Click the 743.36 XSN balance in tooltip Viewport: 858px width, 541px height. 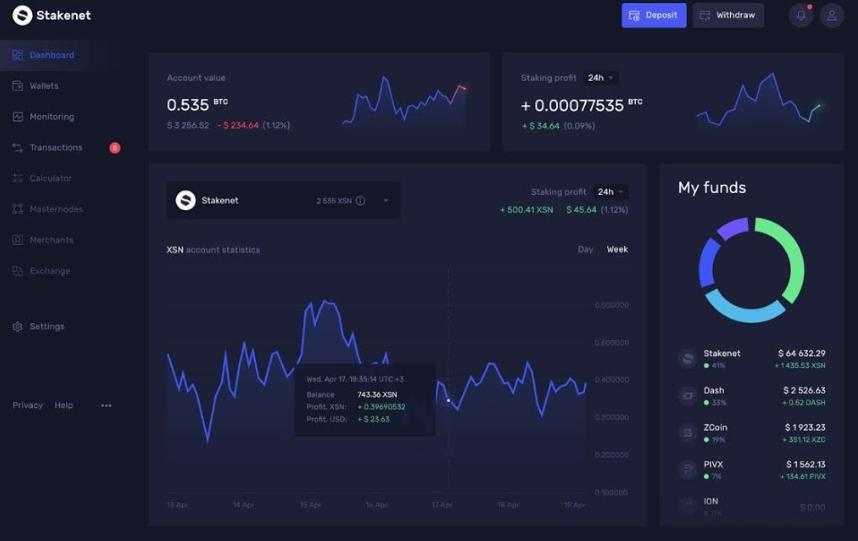[377, 394]
